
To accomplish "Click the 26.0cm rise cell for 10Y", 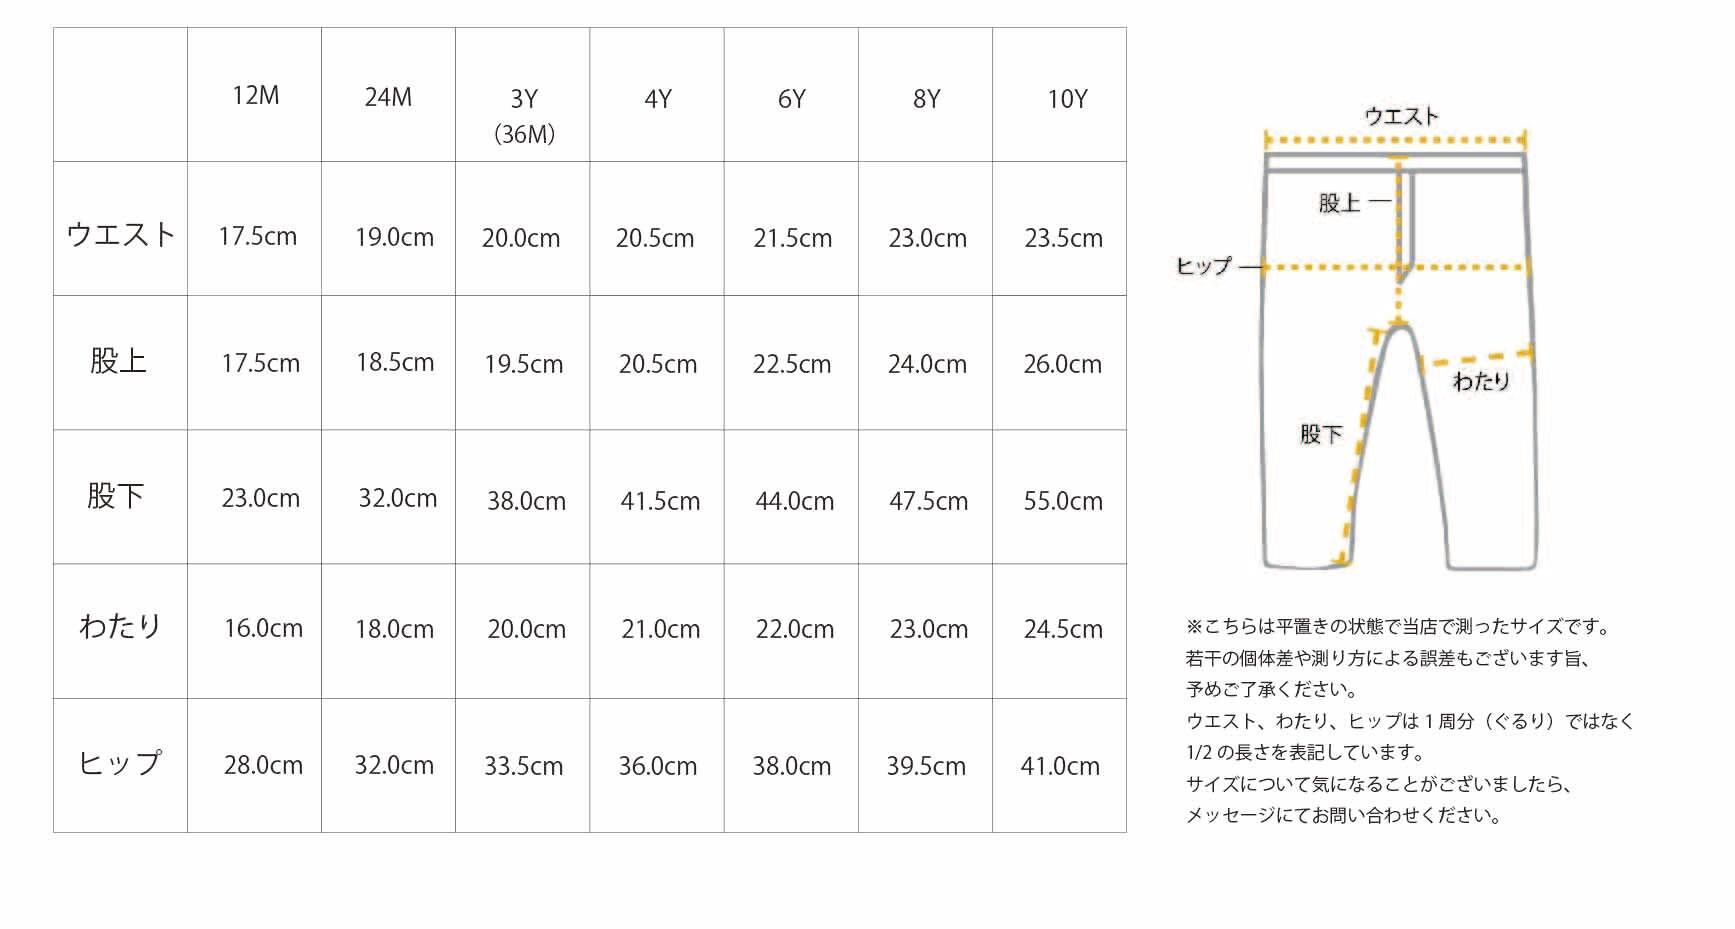I will pos(1062,365).
